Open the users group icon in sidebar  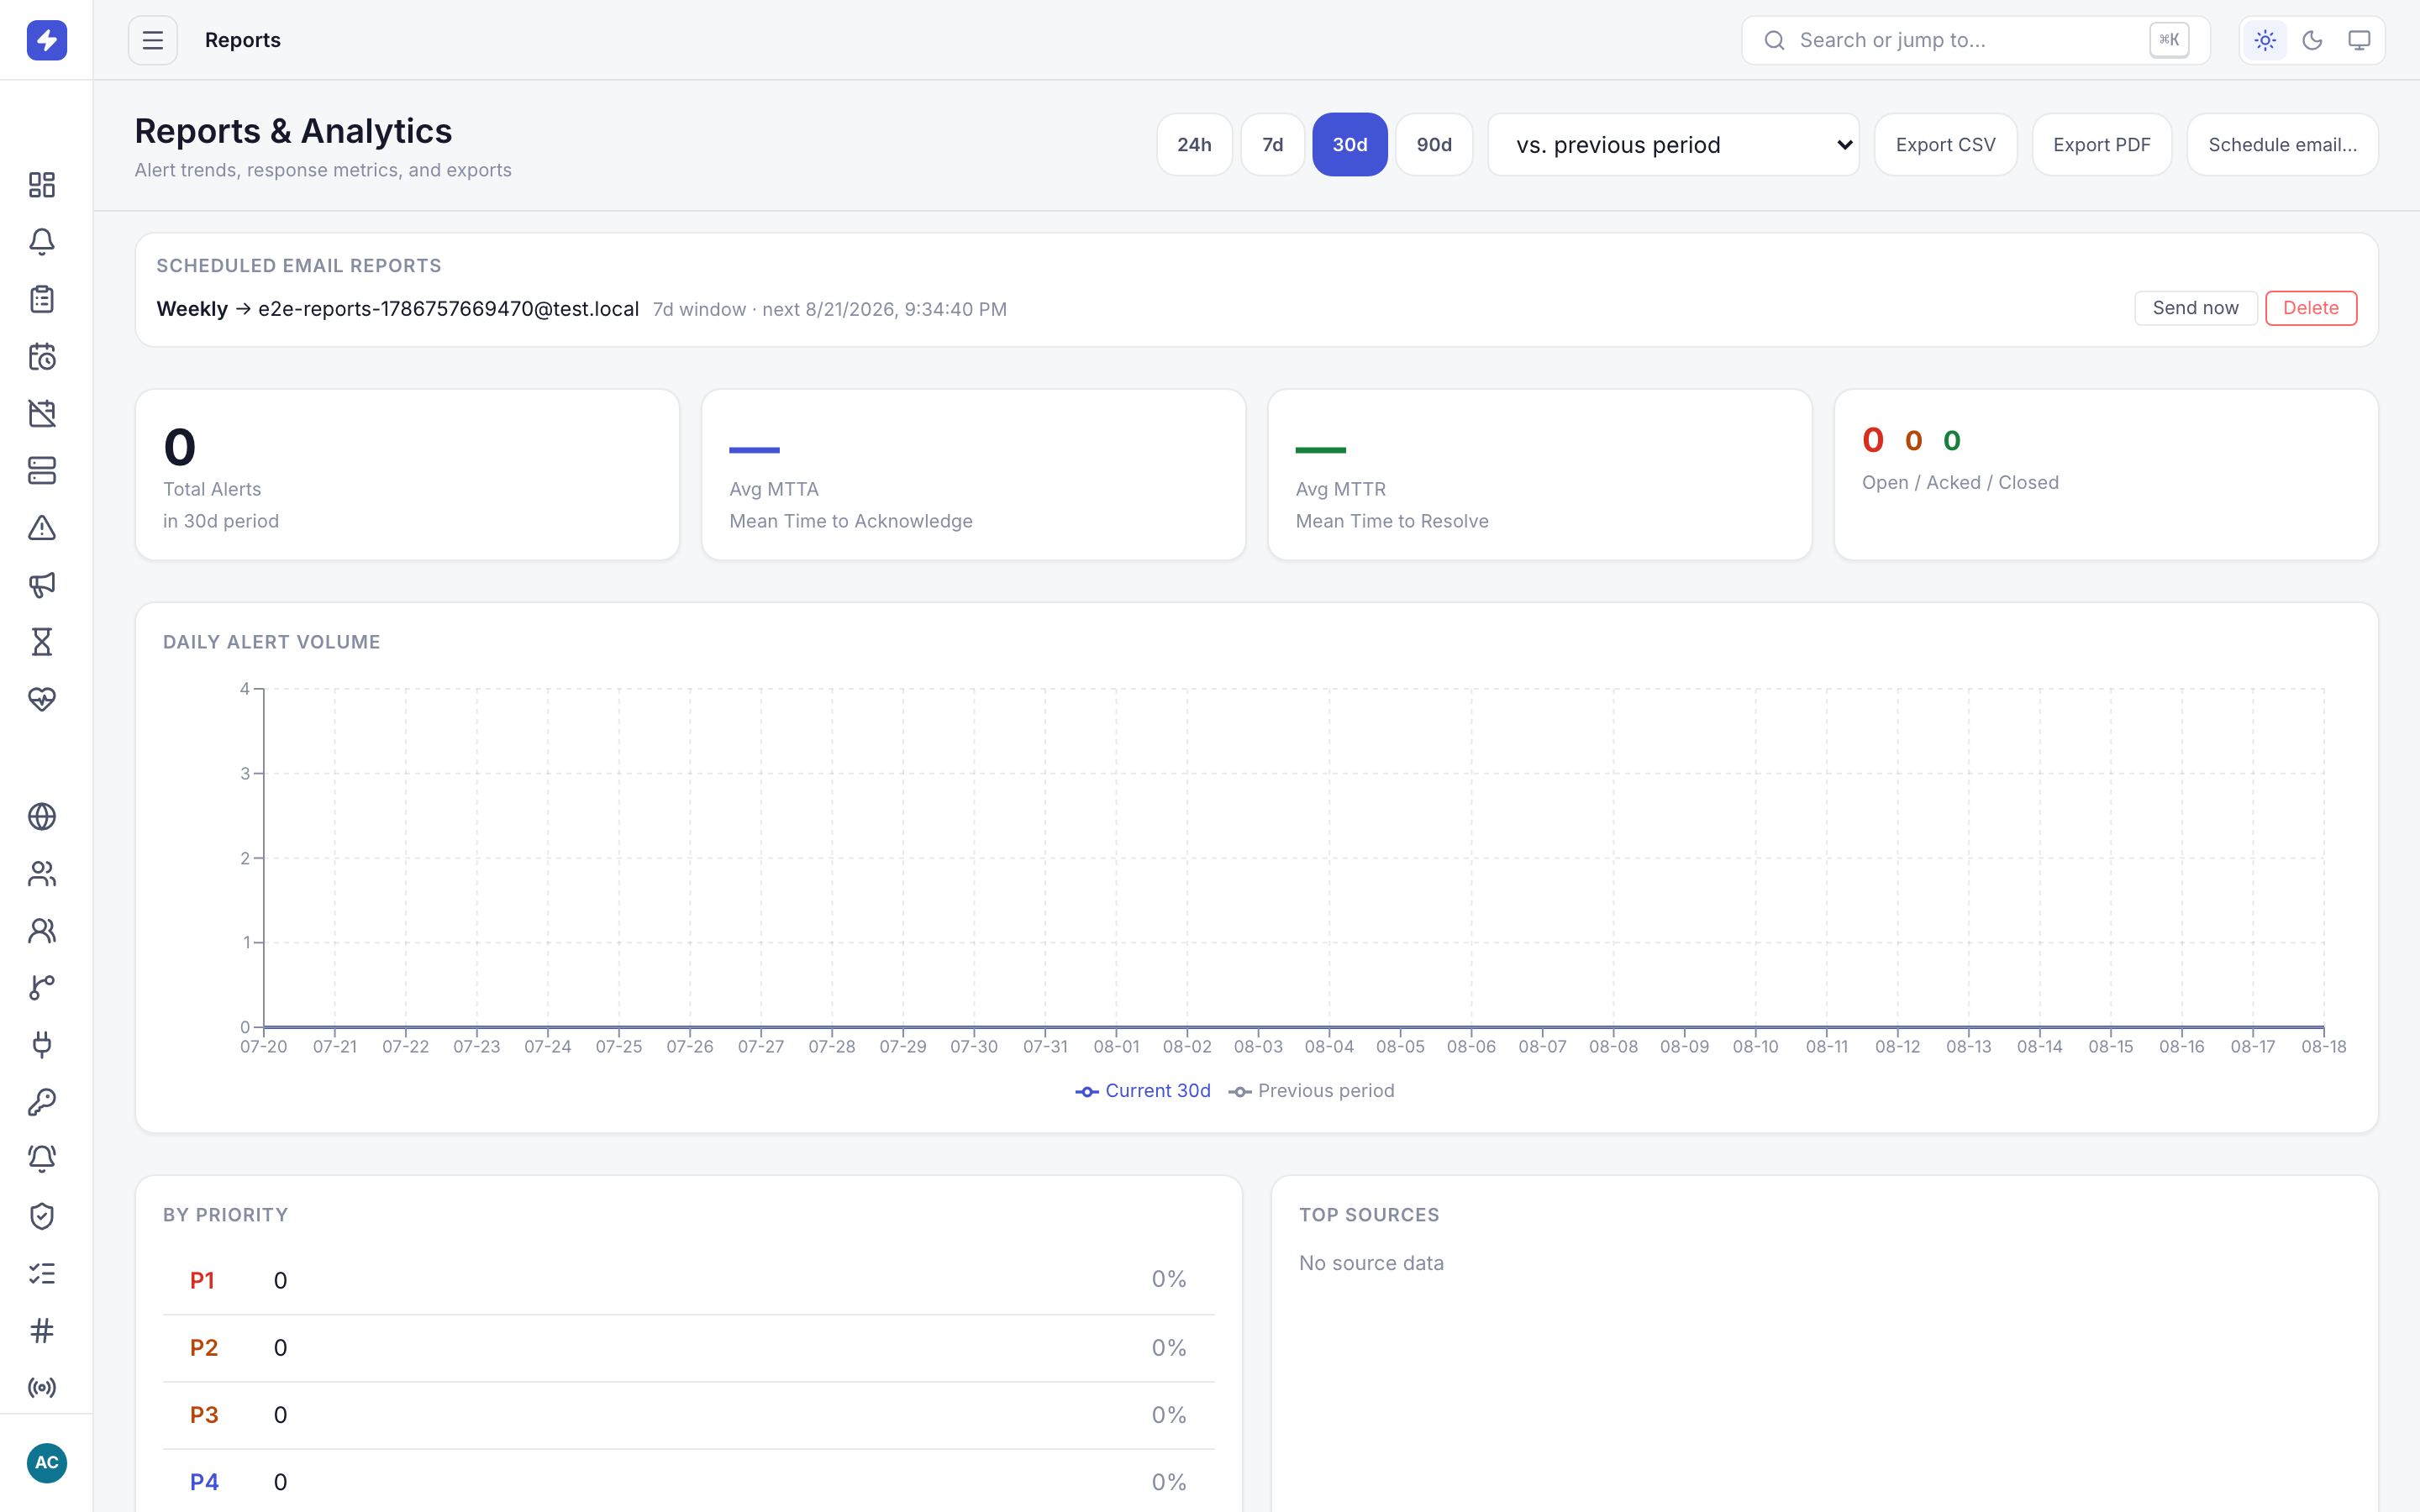[42, 873]
